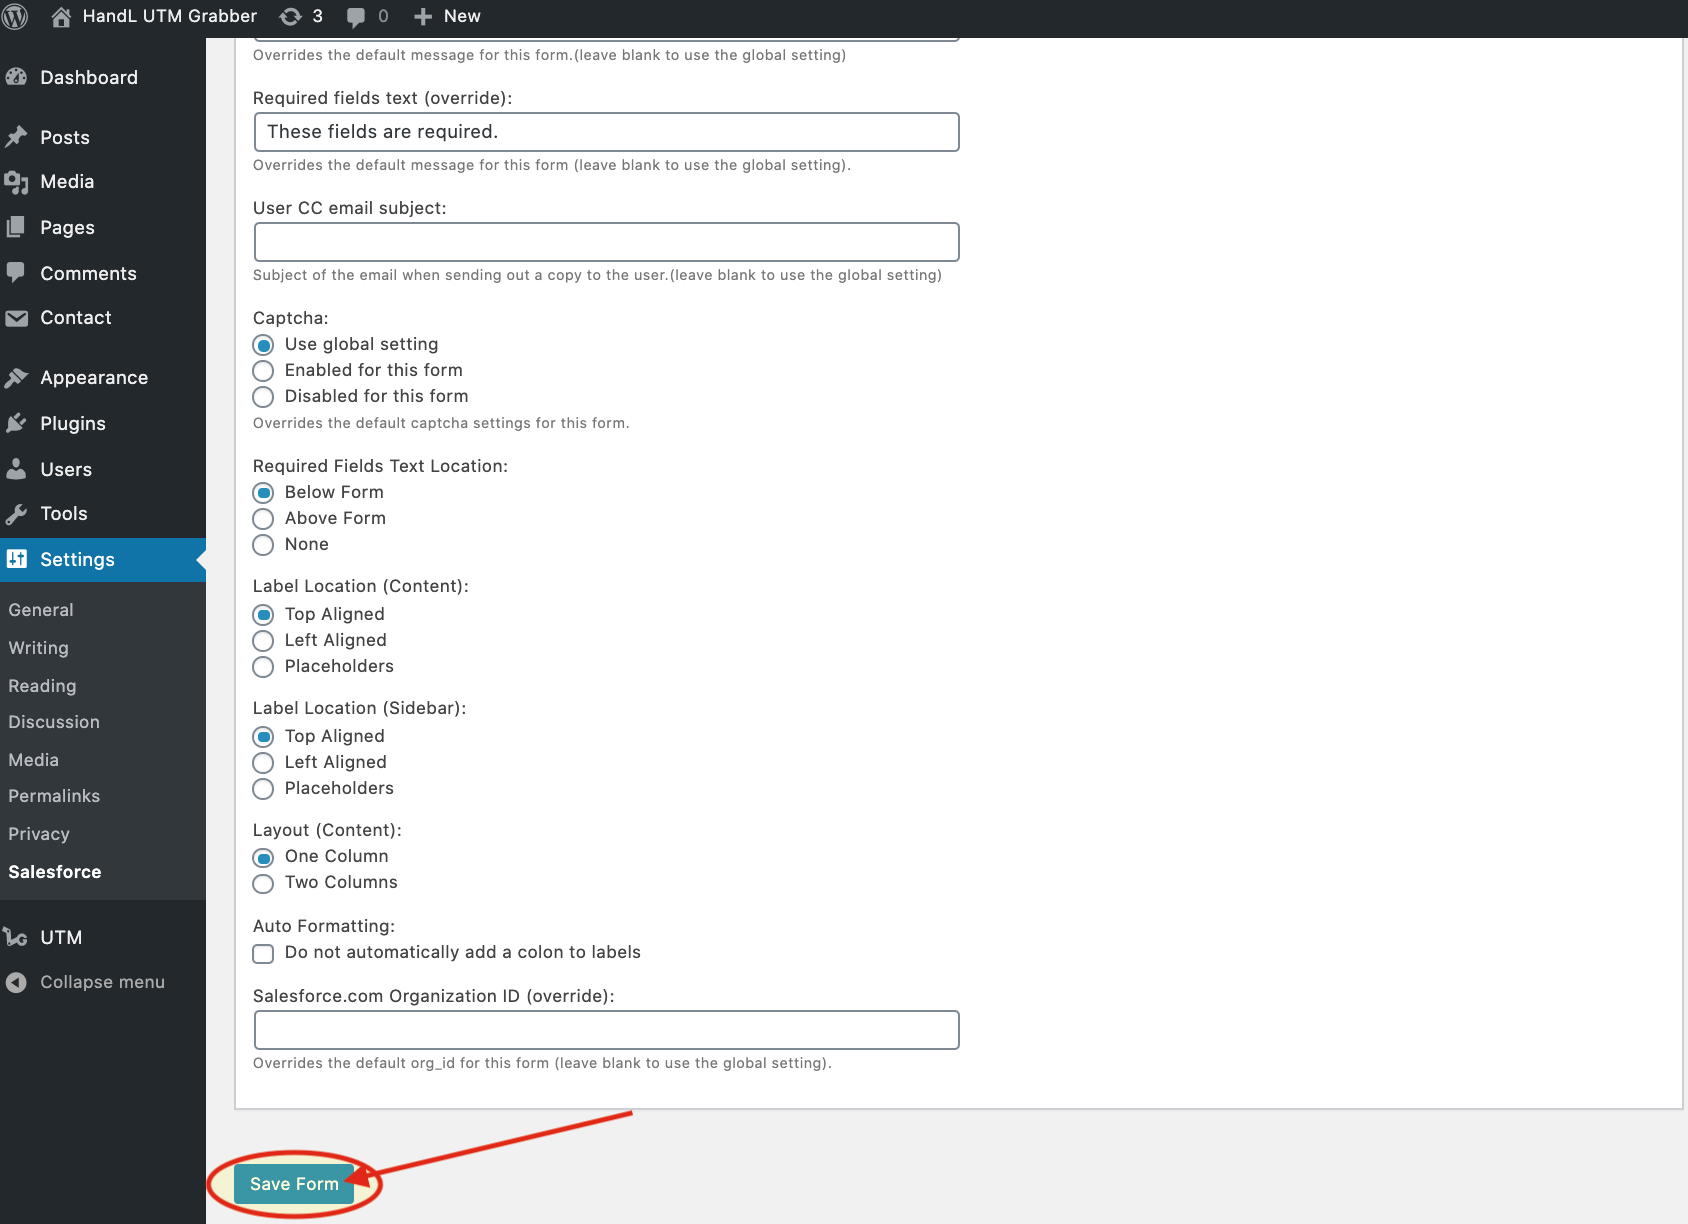Open the comments bubble icon in admin bar

coord(356,17)
